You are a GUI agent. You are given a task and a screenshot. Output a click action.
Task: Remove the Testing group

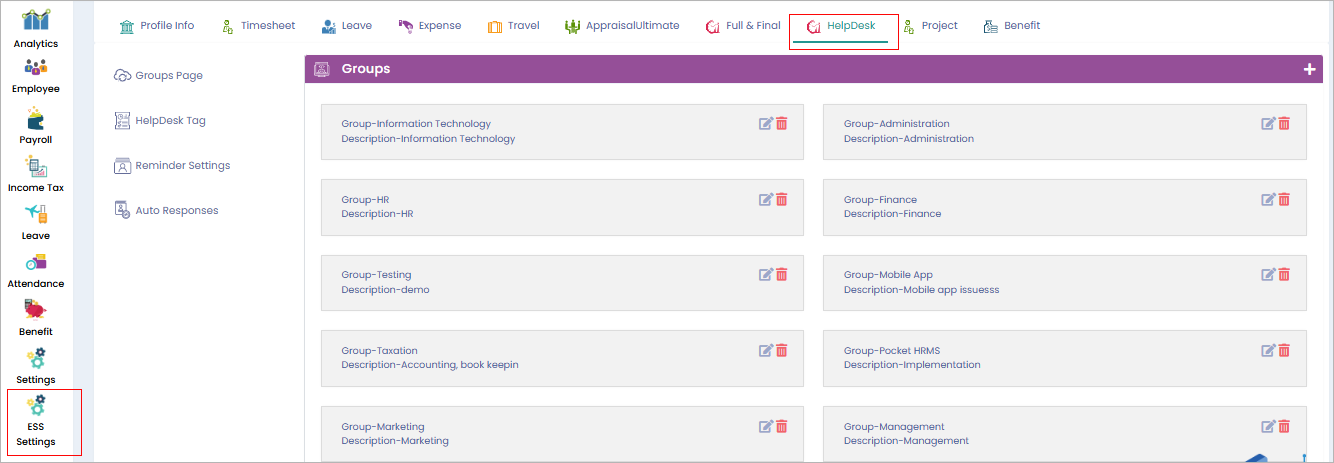[x=782, y=274]
